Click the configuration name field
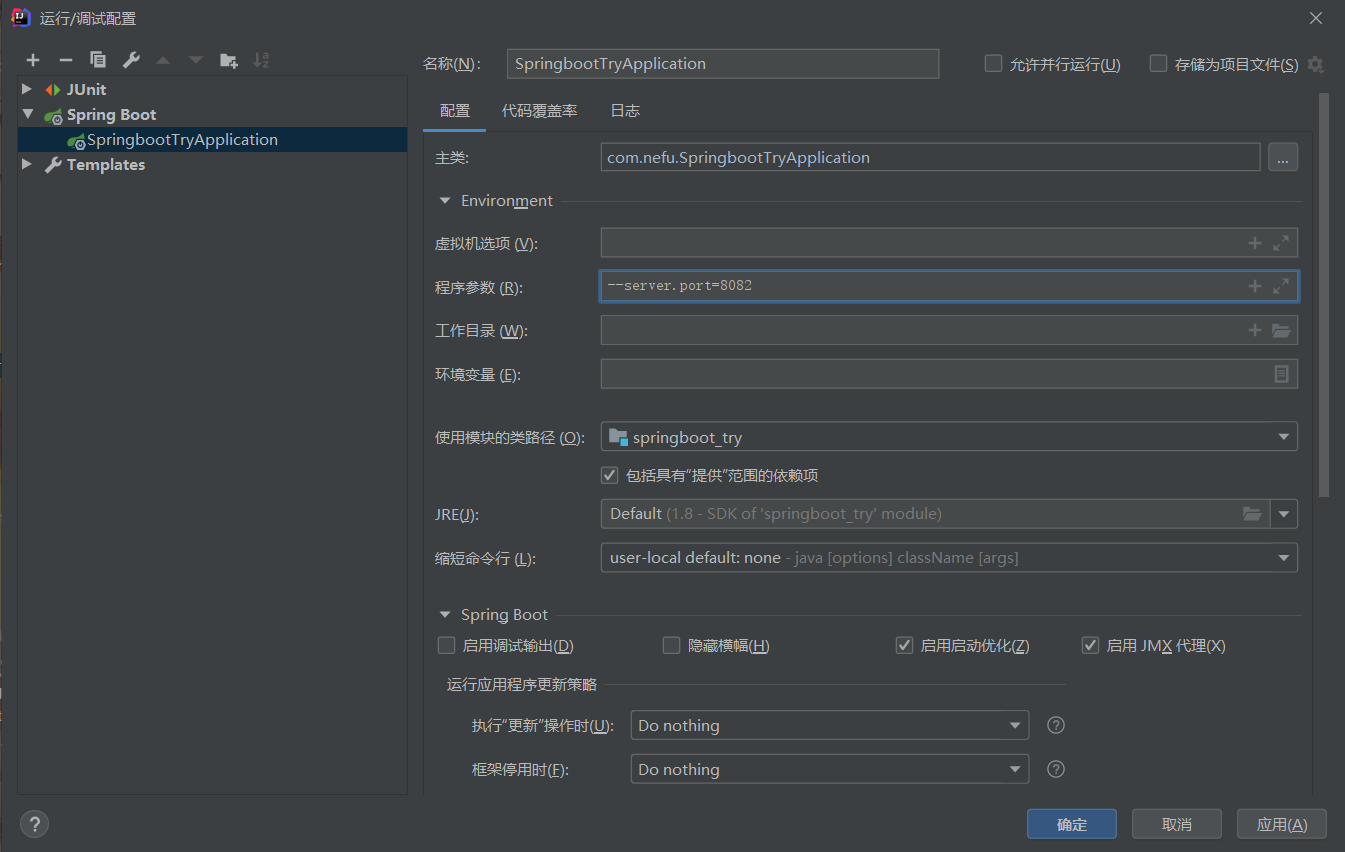 tap(723, 63)
